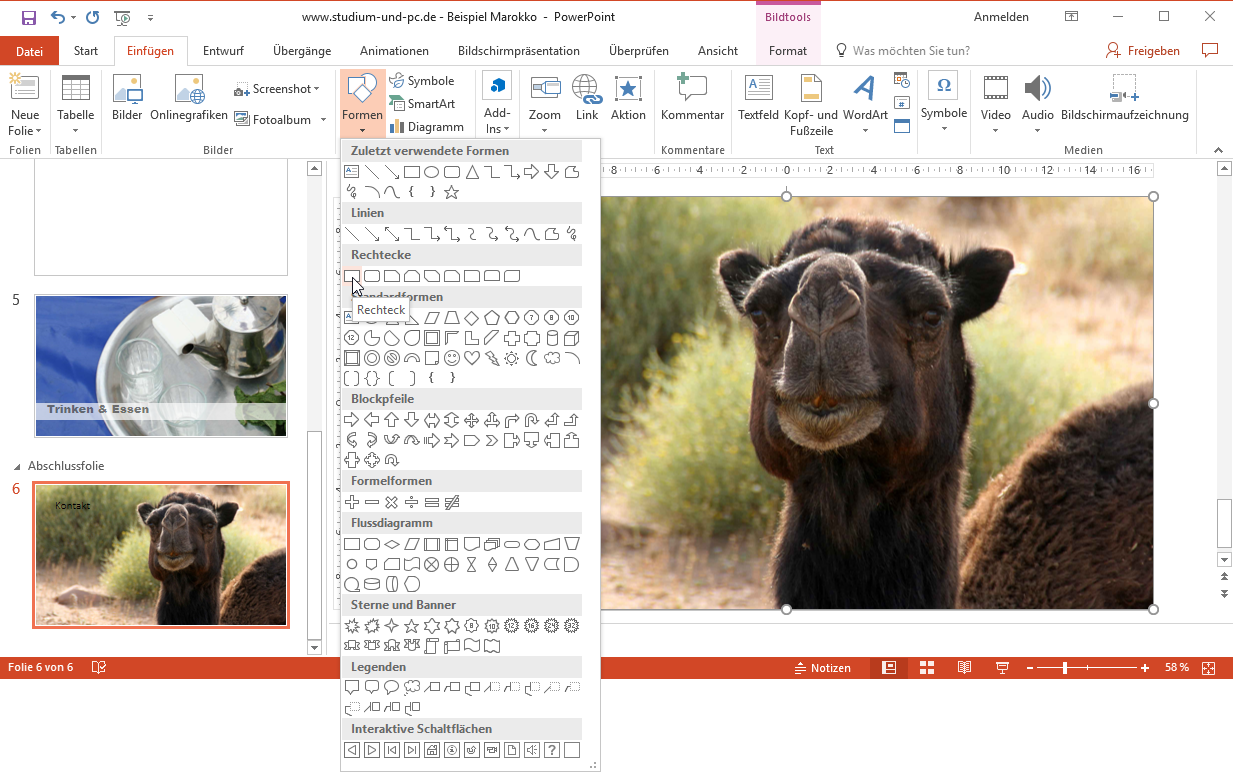Select the Help question-mark action button
Viewport: 1233px width, 772px height.
[552, 750]
